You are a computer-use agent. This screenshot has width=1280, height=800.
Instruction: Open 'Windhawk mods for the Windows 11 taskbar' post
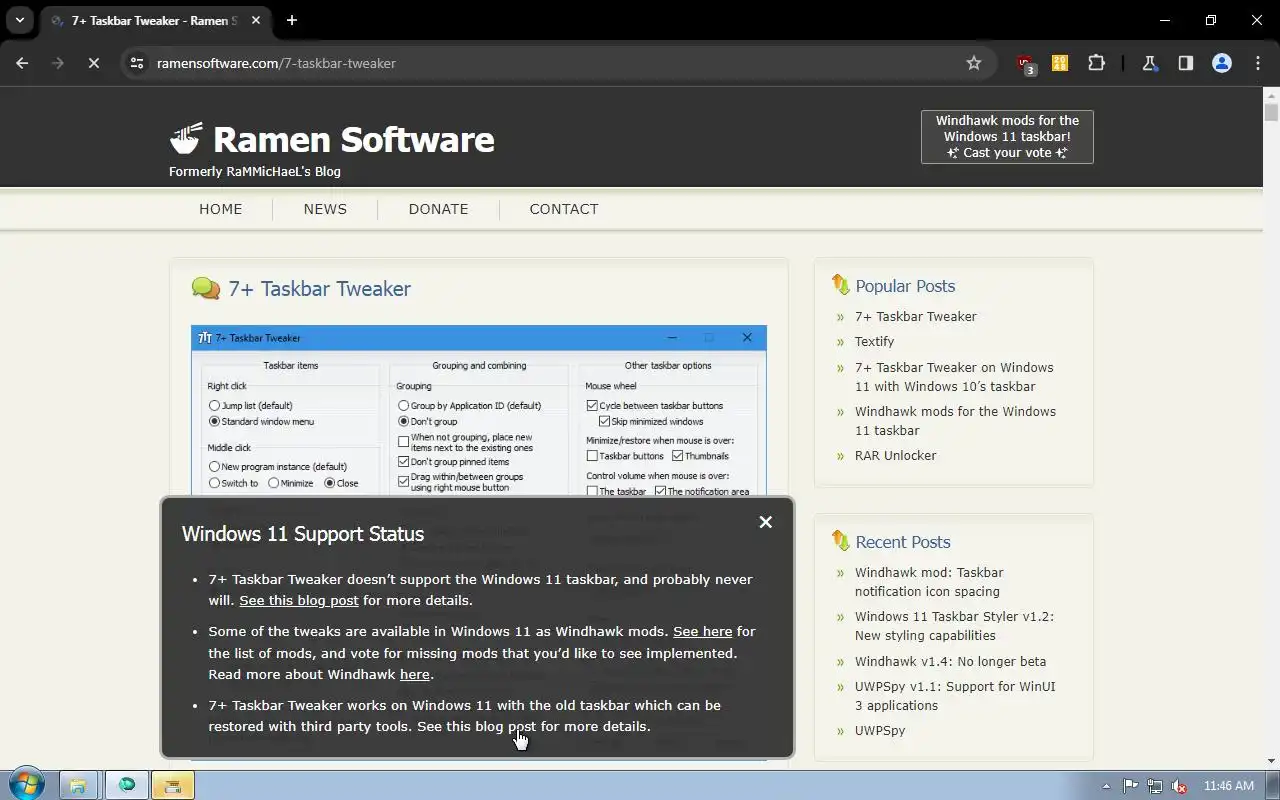[x=955, y=421]
